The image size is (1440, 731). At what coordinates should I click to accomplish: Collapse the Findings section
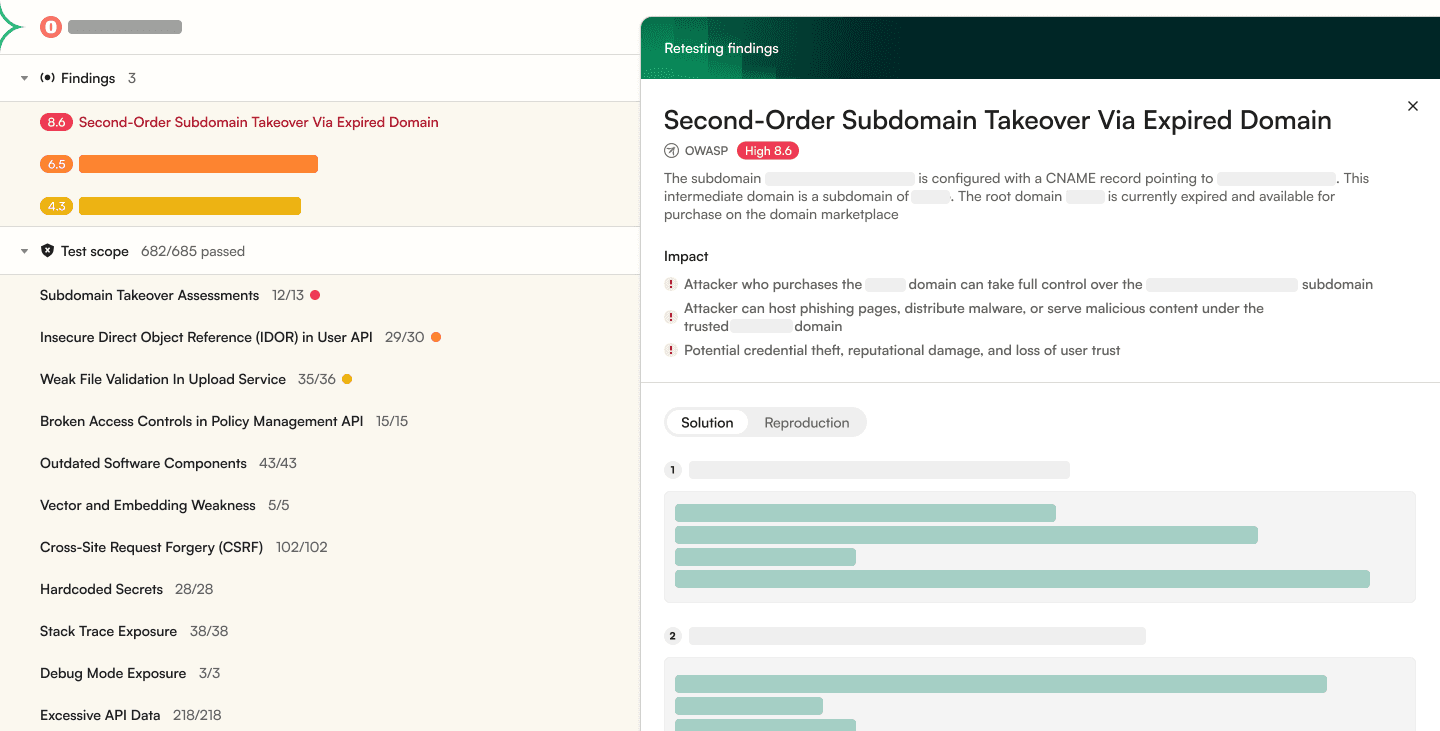(x=23, y=77)
